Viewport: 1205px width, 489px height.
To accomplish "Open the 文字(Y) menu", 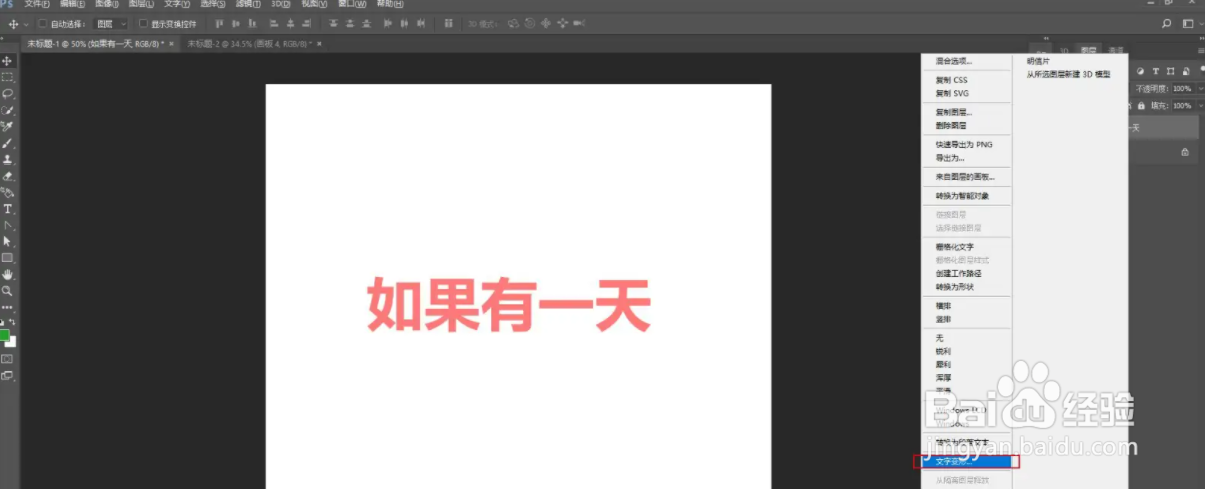I will click(x=177, y=4).
